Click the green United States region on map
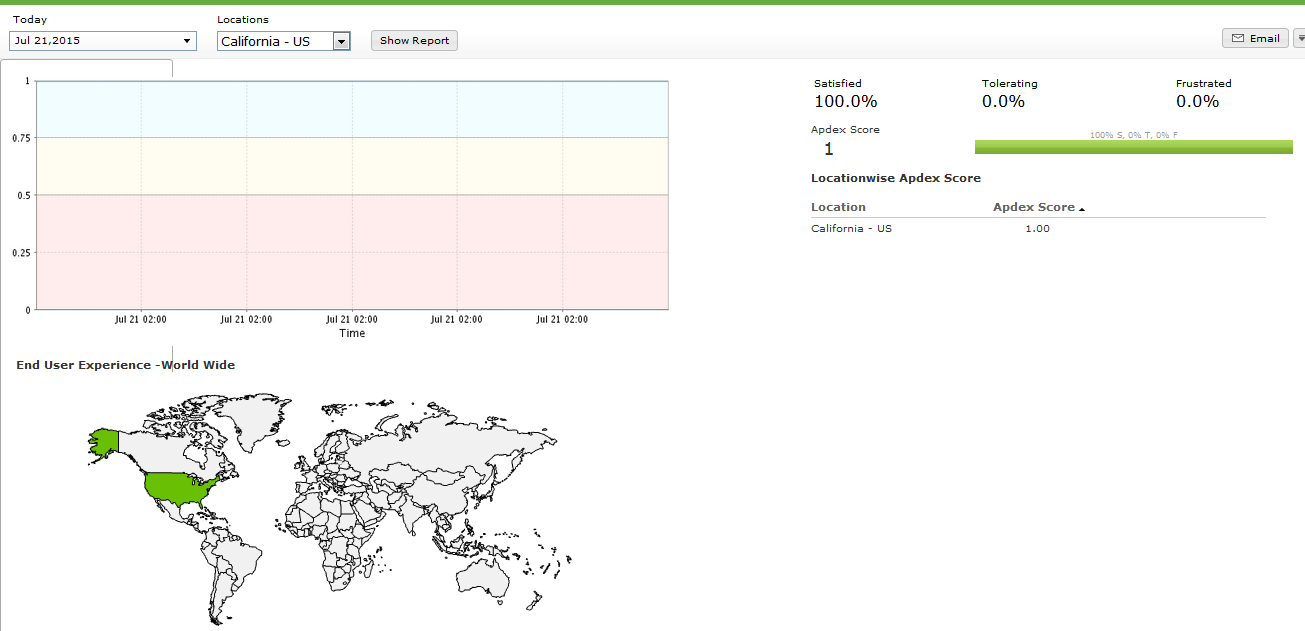The image size is (1305, 631). coord(180,488)
